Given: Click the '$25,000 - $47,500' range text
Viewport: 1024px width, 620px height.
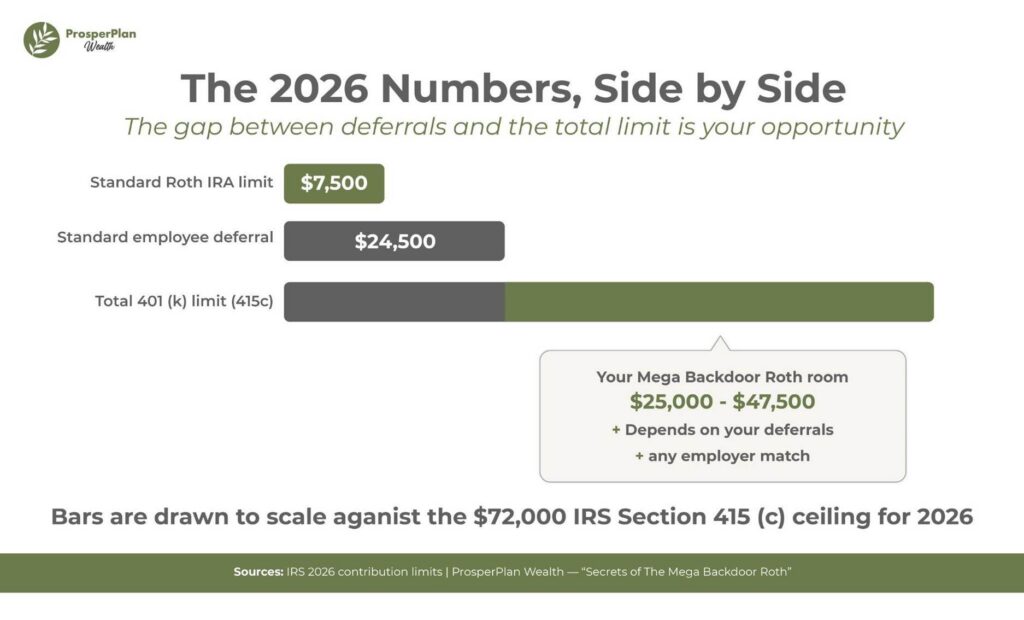Looking at the screenshot, I should pyautogui.click(x=722, y=401).
